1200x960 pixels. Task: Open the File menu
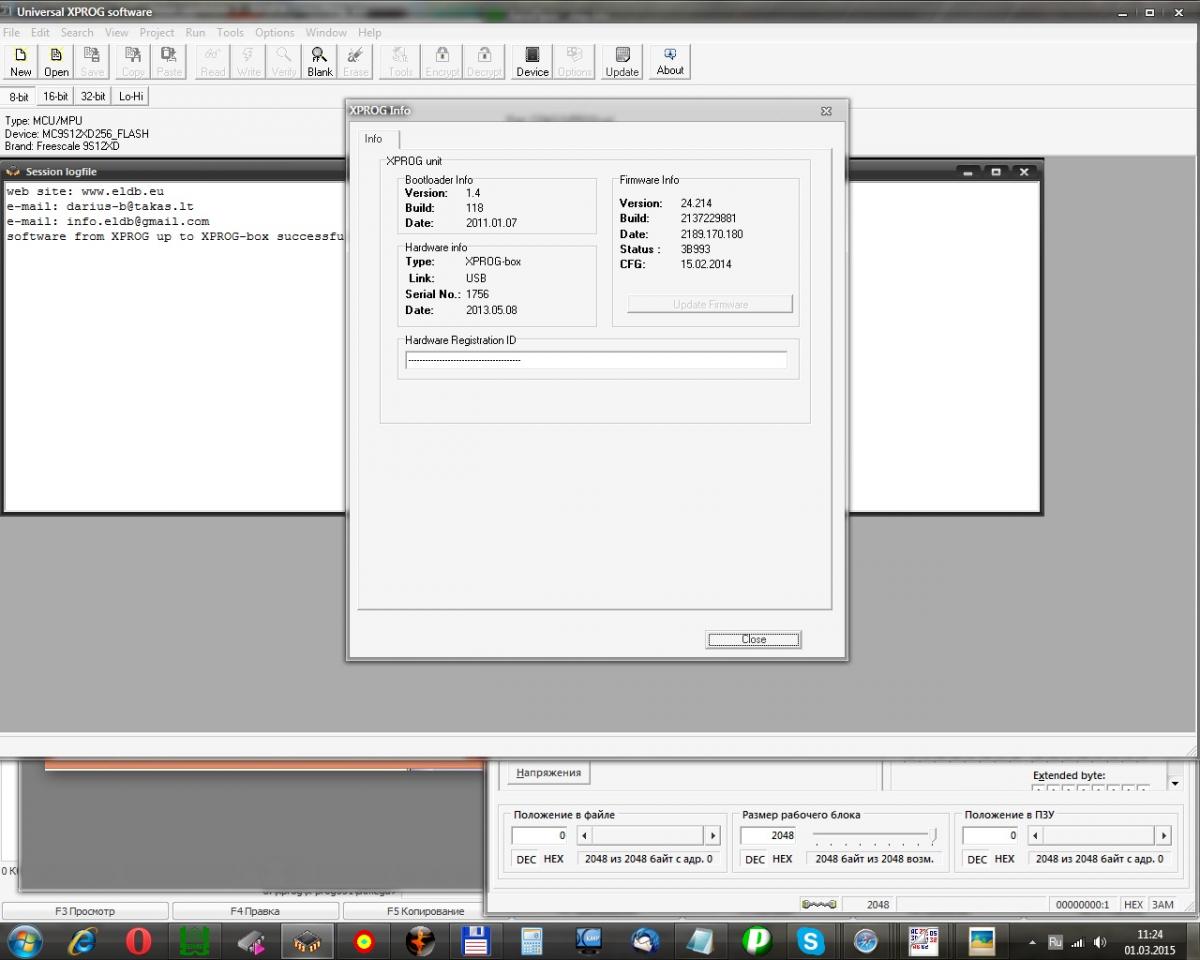point(12,32)
